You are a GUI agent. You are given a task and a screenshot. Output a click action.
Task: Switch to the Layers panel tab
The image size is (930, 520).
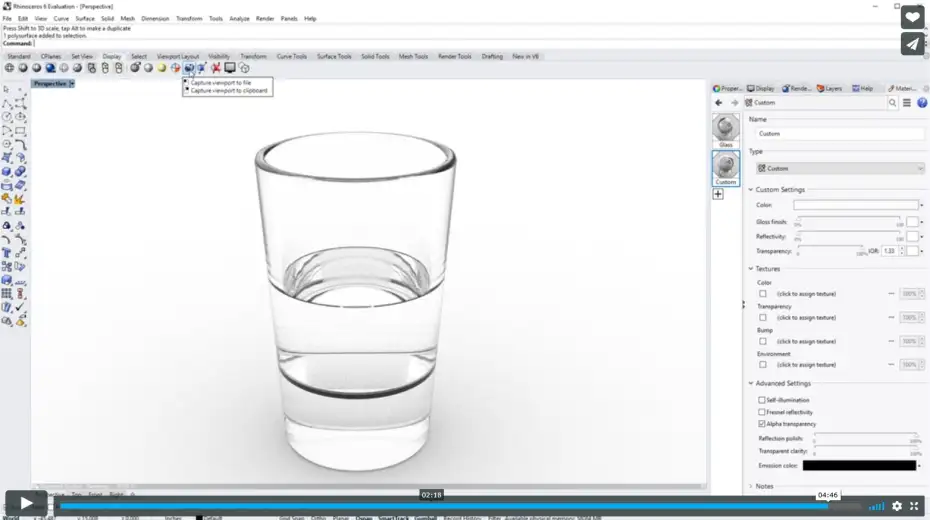tap(830, 88)
